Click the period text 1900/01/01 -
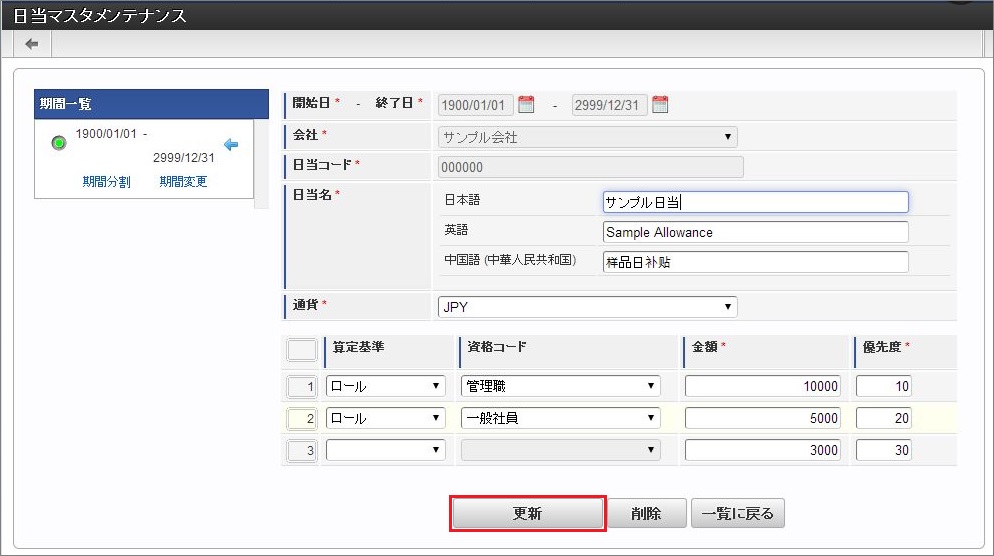 (x=112, y=134)
